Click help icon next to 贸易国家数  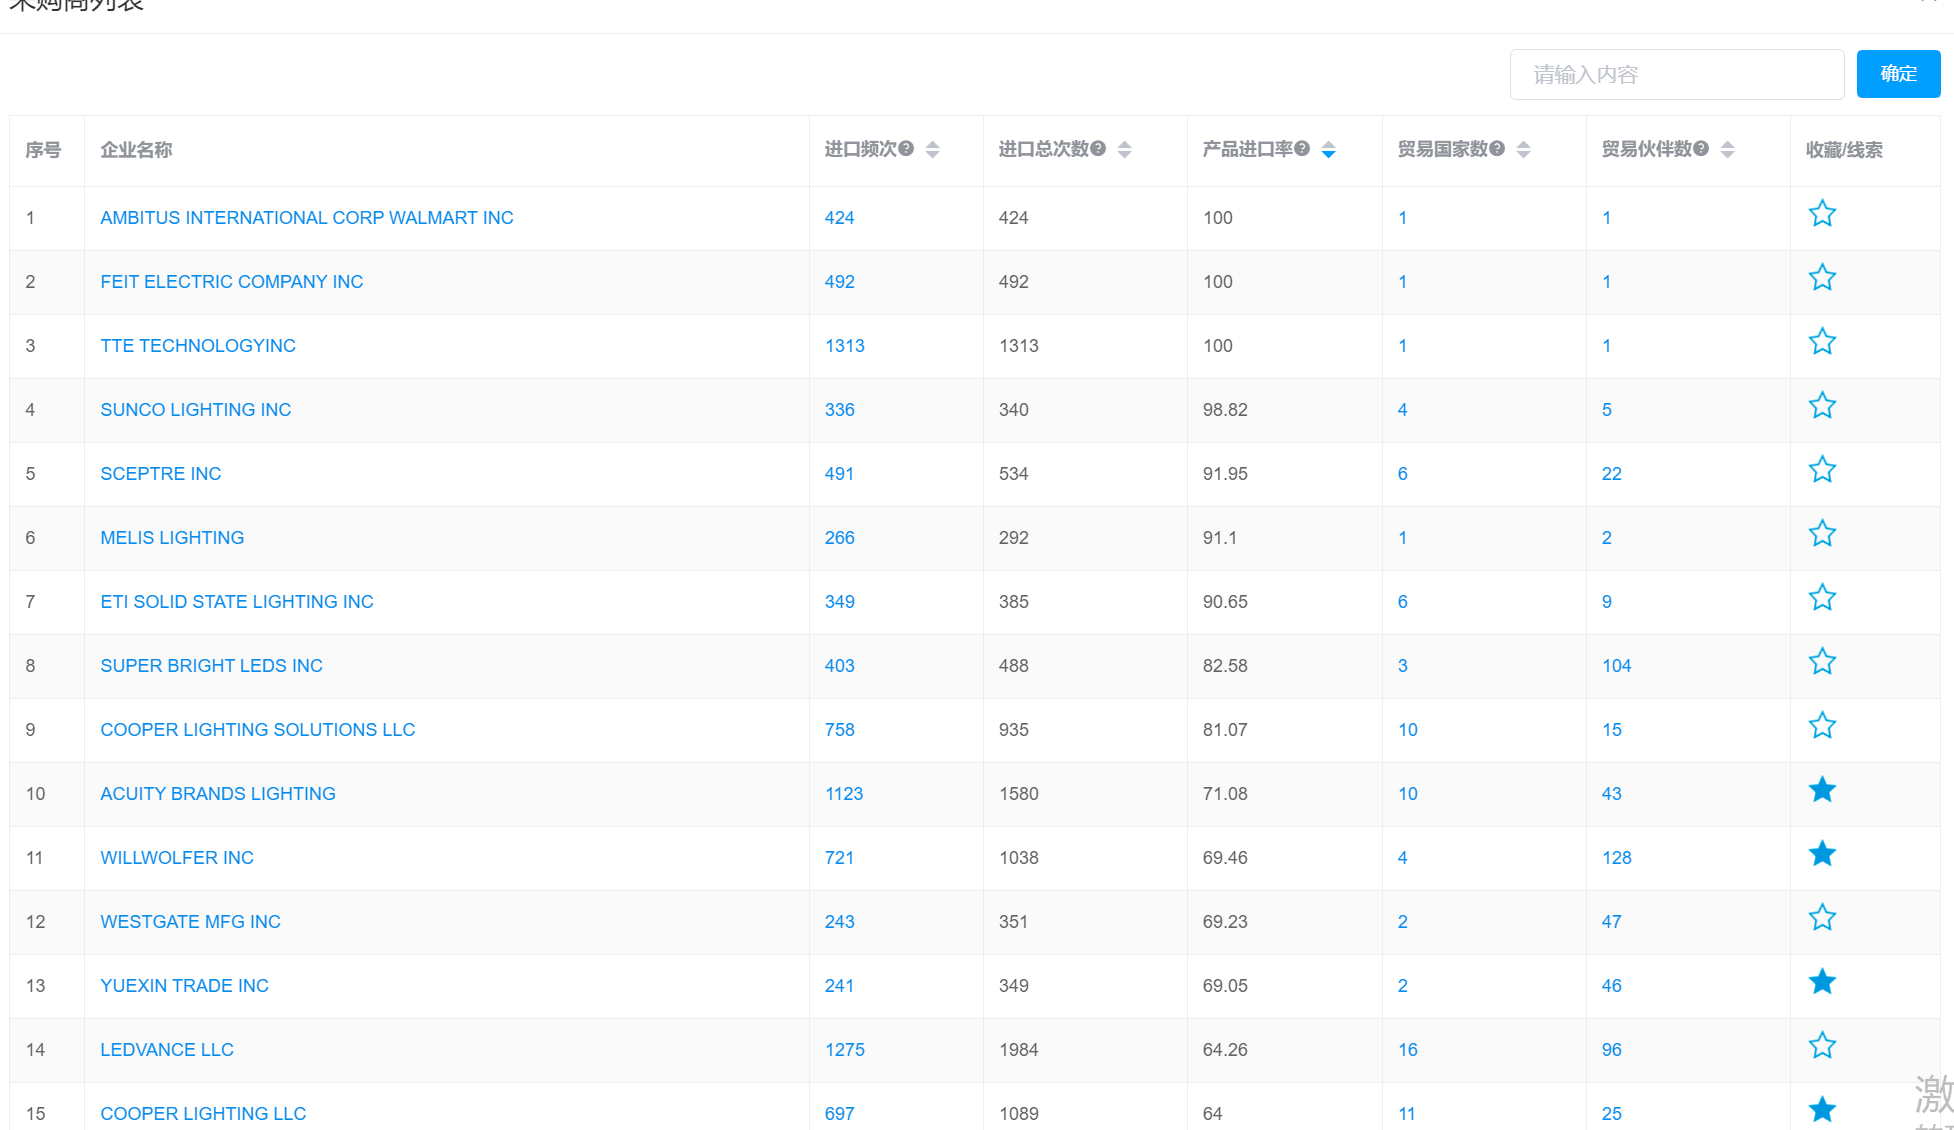pyautogui.click(x=1497, y=149)
